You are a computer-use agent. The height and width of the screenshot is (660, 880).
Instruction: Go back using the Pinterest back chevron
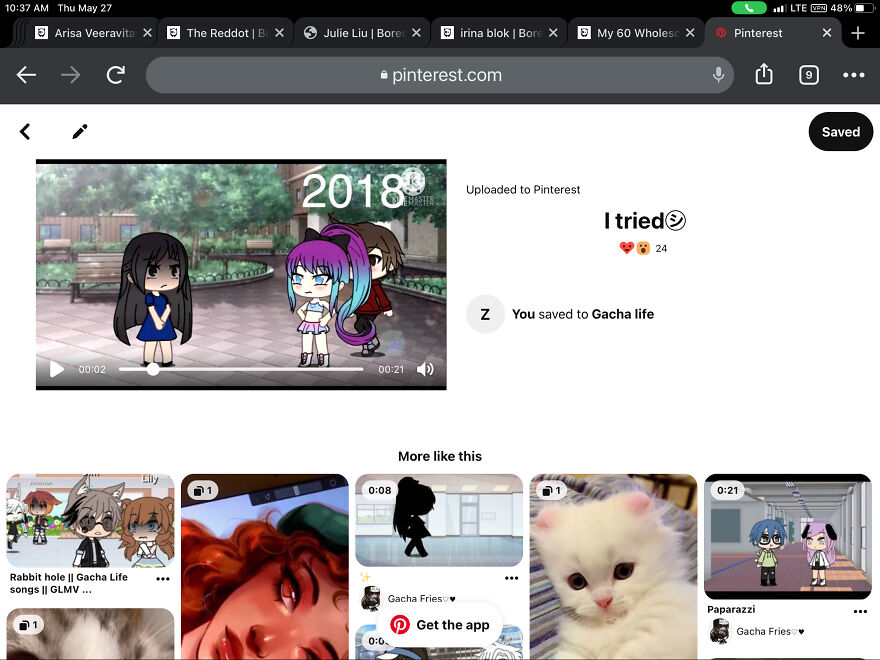point(25,132)
